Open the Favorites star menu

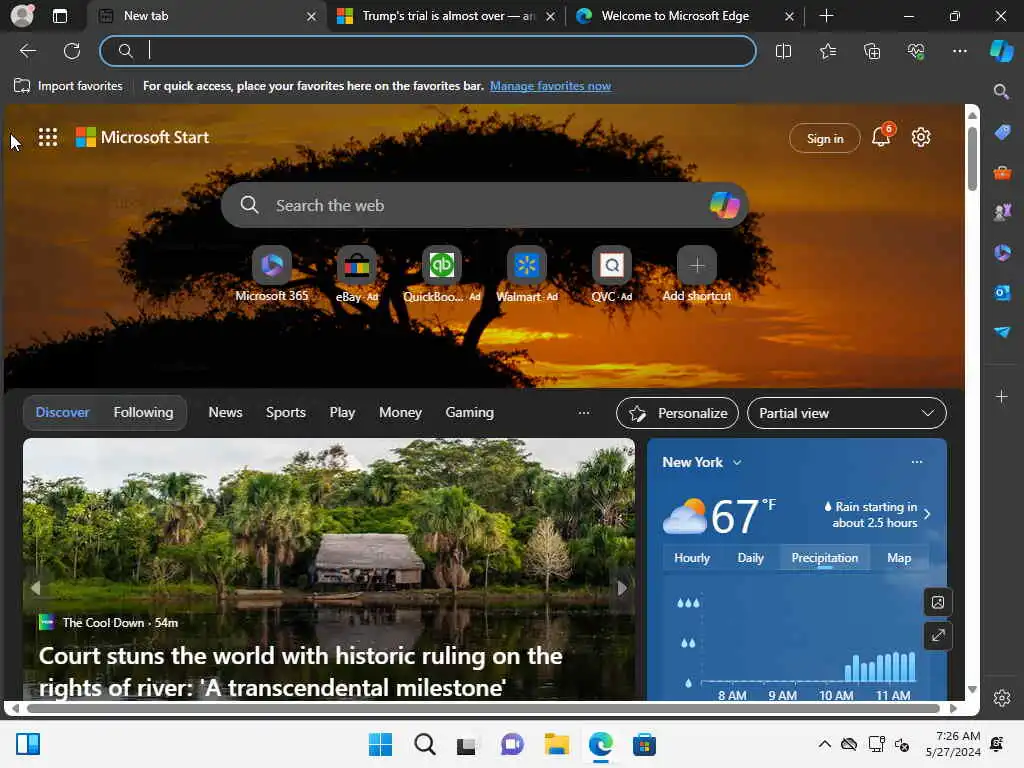tap(827, 51)
